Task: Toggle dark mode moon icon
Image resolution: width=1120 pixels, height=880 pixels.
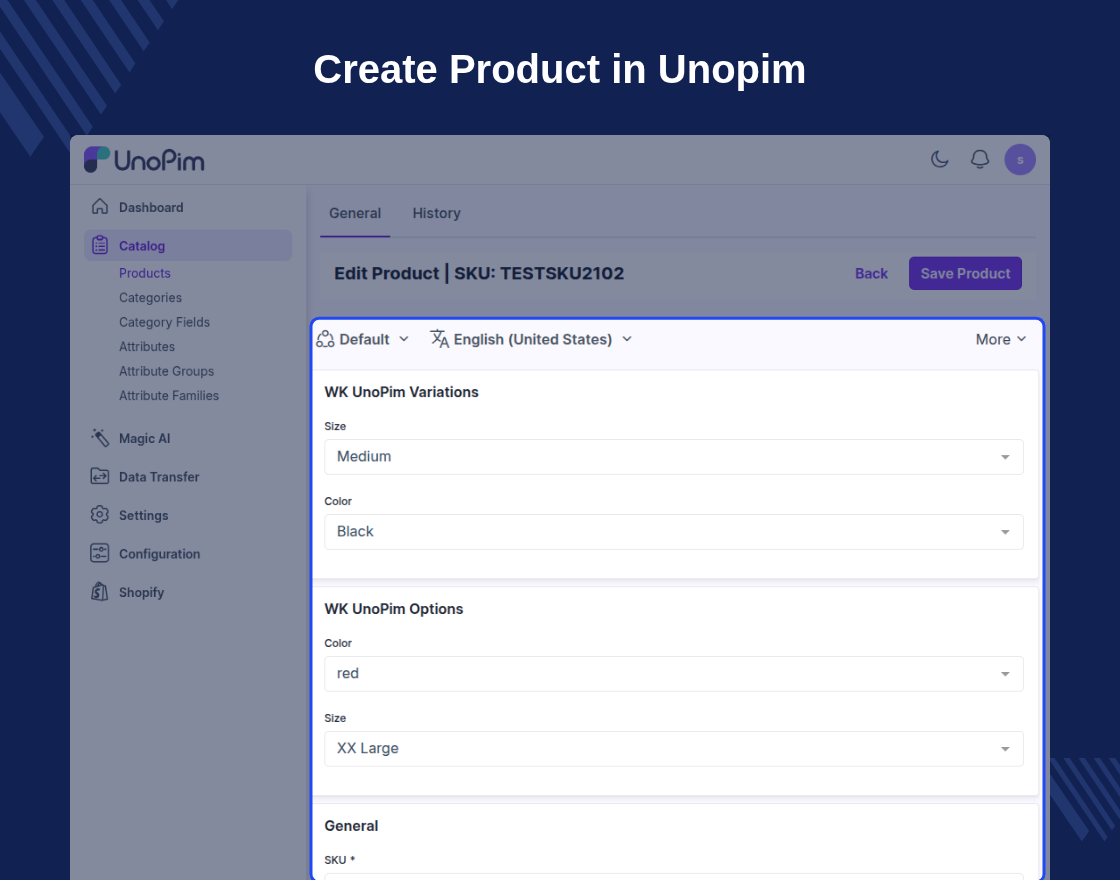Action: tap(939, 159)
